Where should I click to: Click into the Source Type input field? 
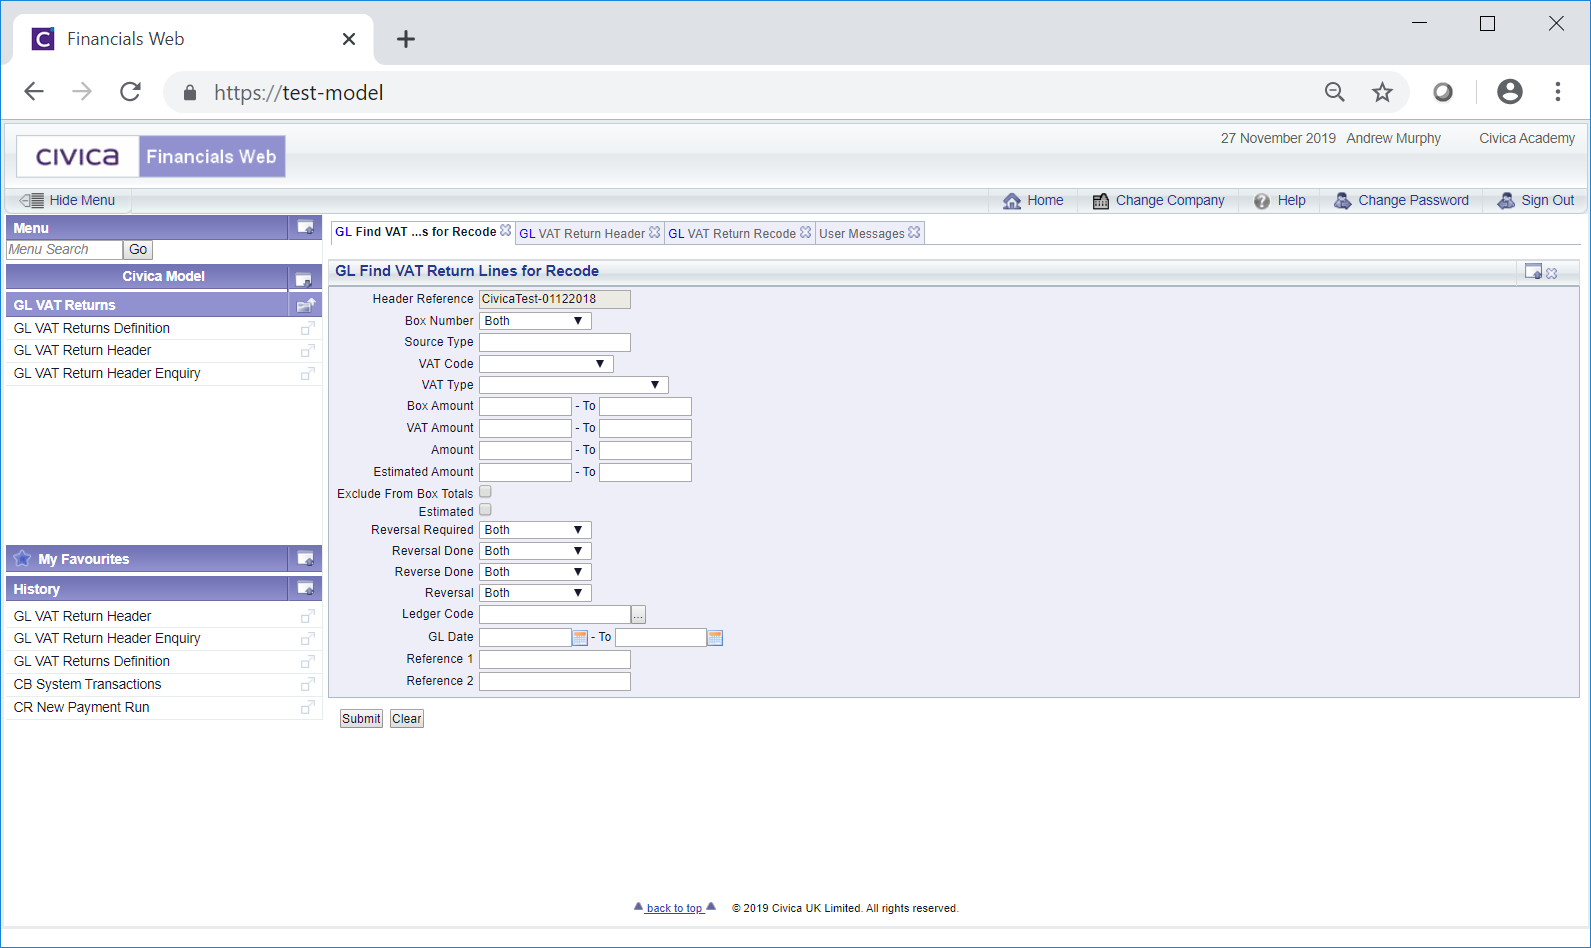554,343
